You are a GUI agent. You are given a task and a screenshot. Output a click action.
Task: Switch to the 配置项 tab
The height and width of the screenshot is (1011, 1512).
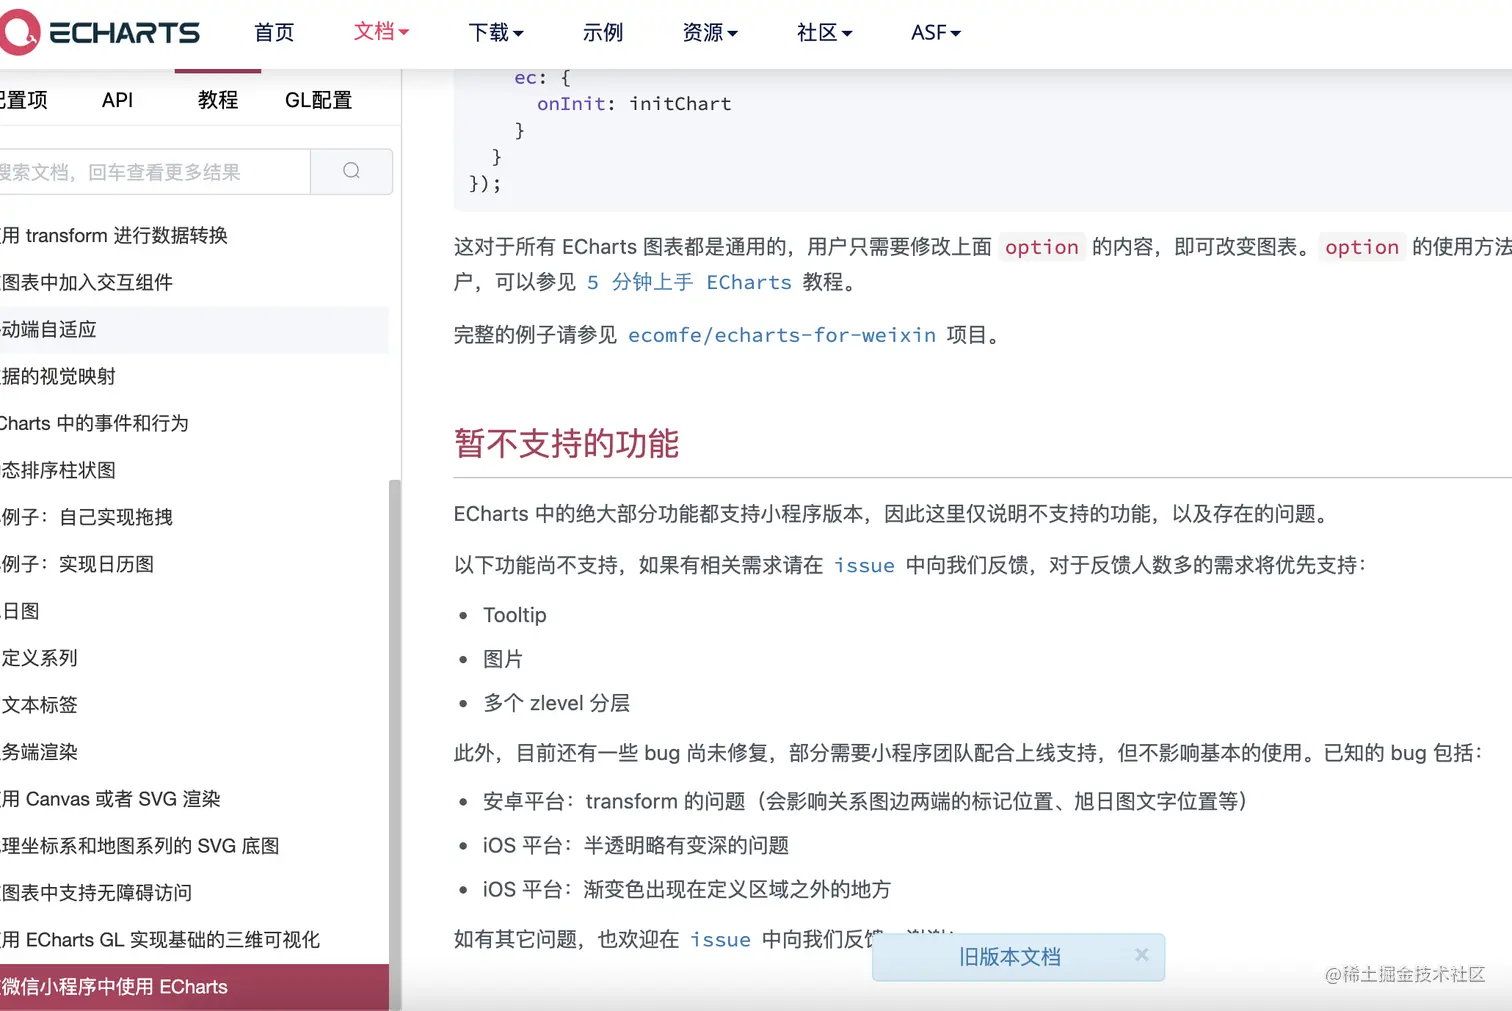tap(23, 100)
